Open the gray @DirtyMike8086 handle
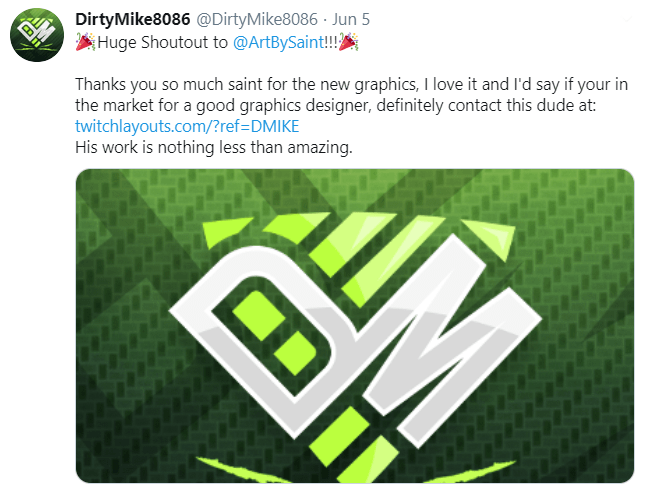This screenshot has width=648, height=489. pos(257,19)
